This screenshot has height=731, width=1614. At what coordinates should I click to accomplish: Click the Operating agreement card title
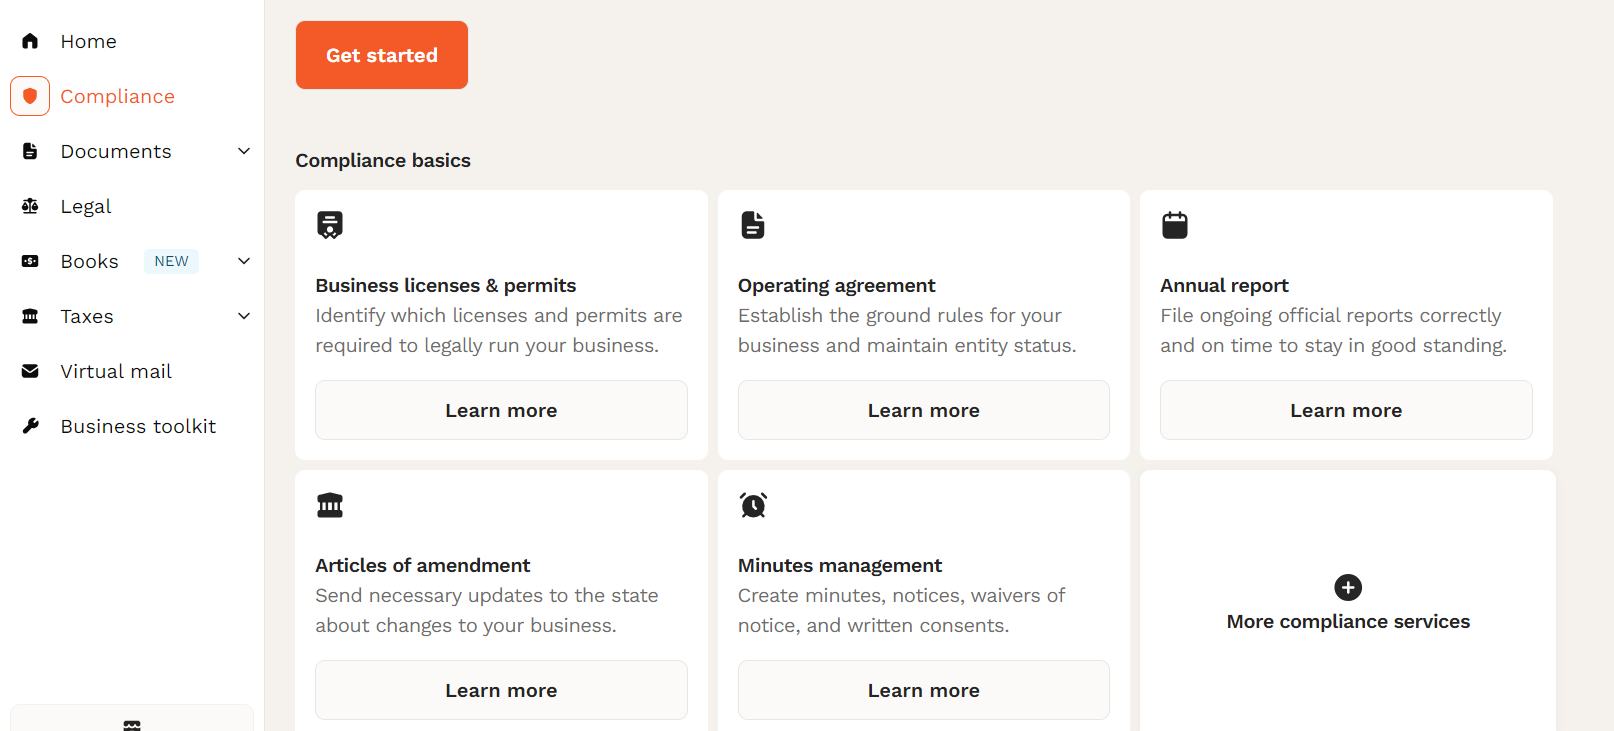[x=837, y=285]
